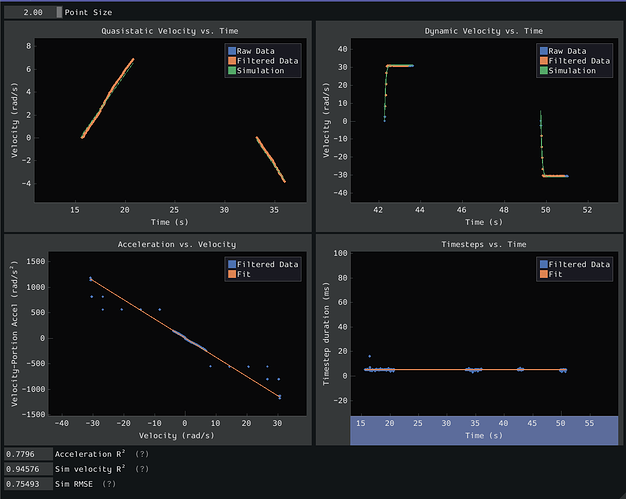Toggle Simulation in Dynamic Velocity legend
Image resolution: width=626 pixels, height=499 pixels.
pos(568,71)
